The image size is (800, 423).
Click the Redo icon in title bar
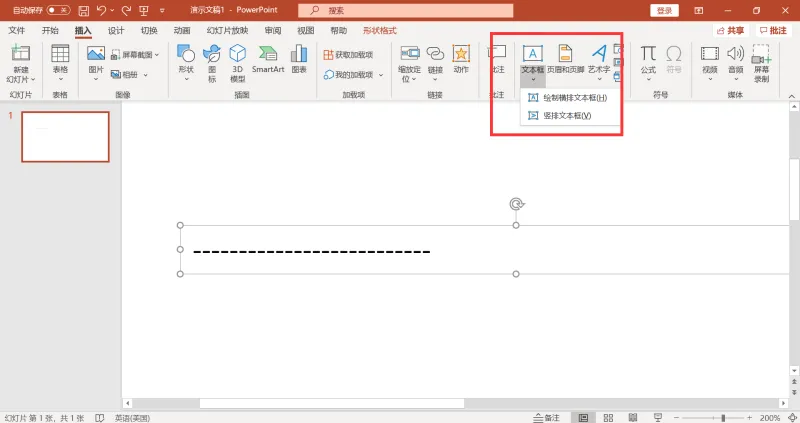coord(127,10)
